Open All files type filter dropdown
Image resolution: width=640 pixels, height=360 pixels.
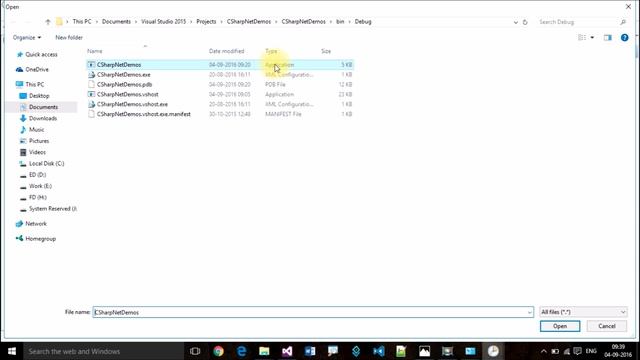click(583, 312)
